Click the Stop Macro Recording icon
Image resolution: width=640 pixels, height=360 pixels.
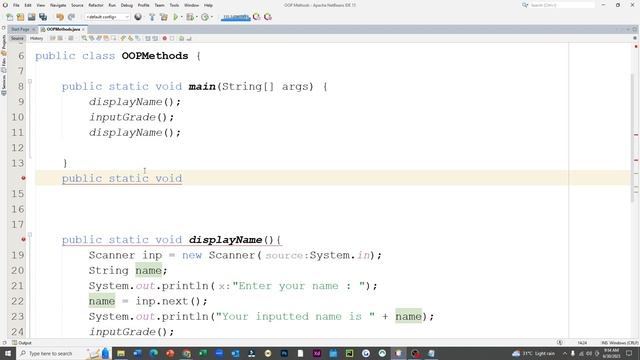pos(172,38)
